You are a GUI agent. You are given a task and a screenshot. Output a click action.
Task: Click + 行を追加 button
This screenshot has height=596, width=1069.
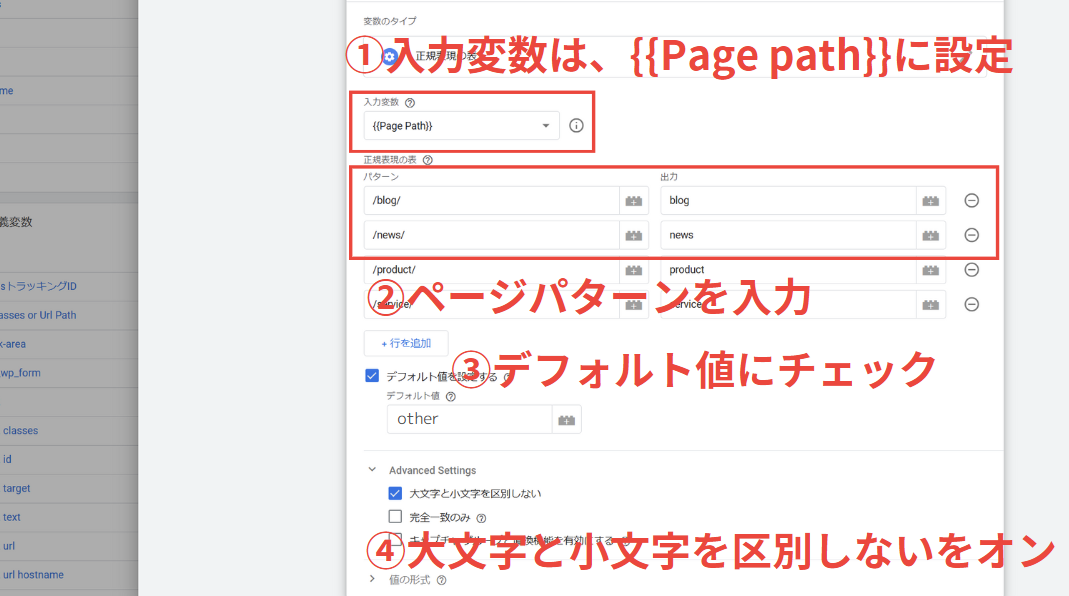point(406,343)
